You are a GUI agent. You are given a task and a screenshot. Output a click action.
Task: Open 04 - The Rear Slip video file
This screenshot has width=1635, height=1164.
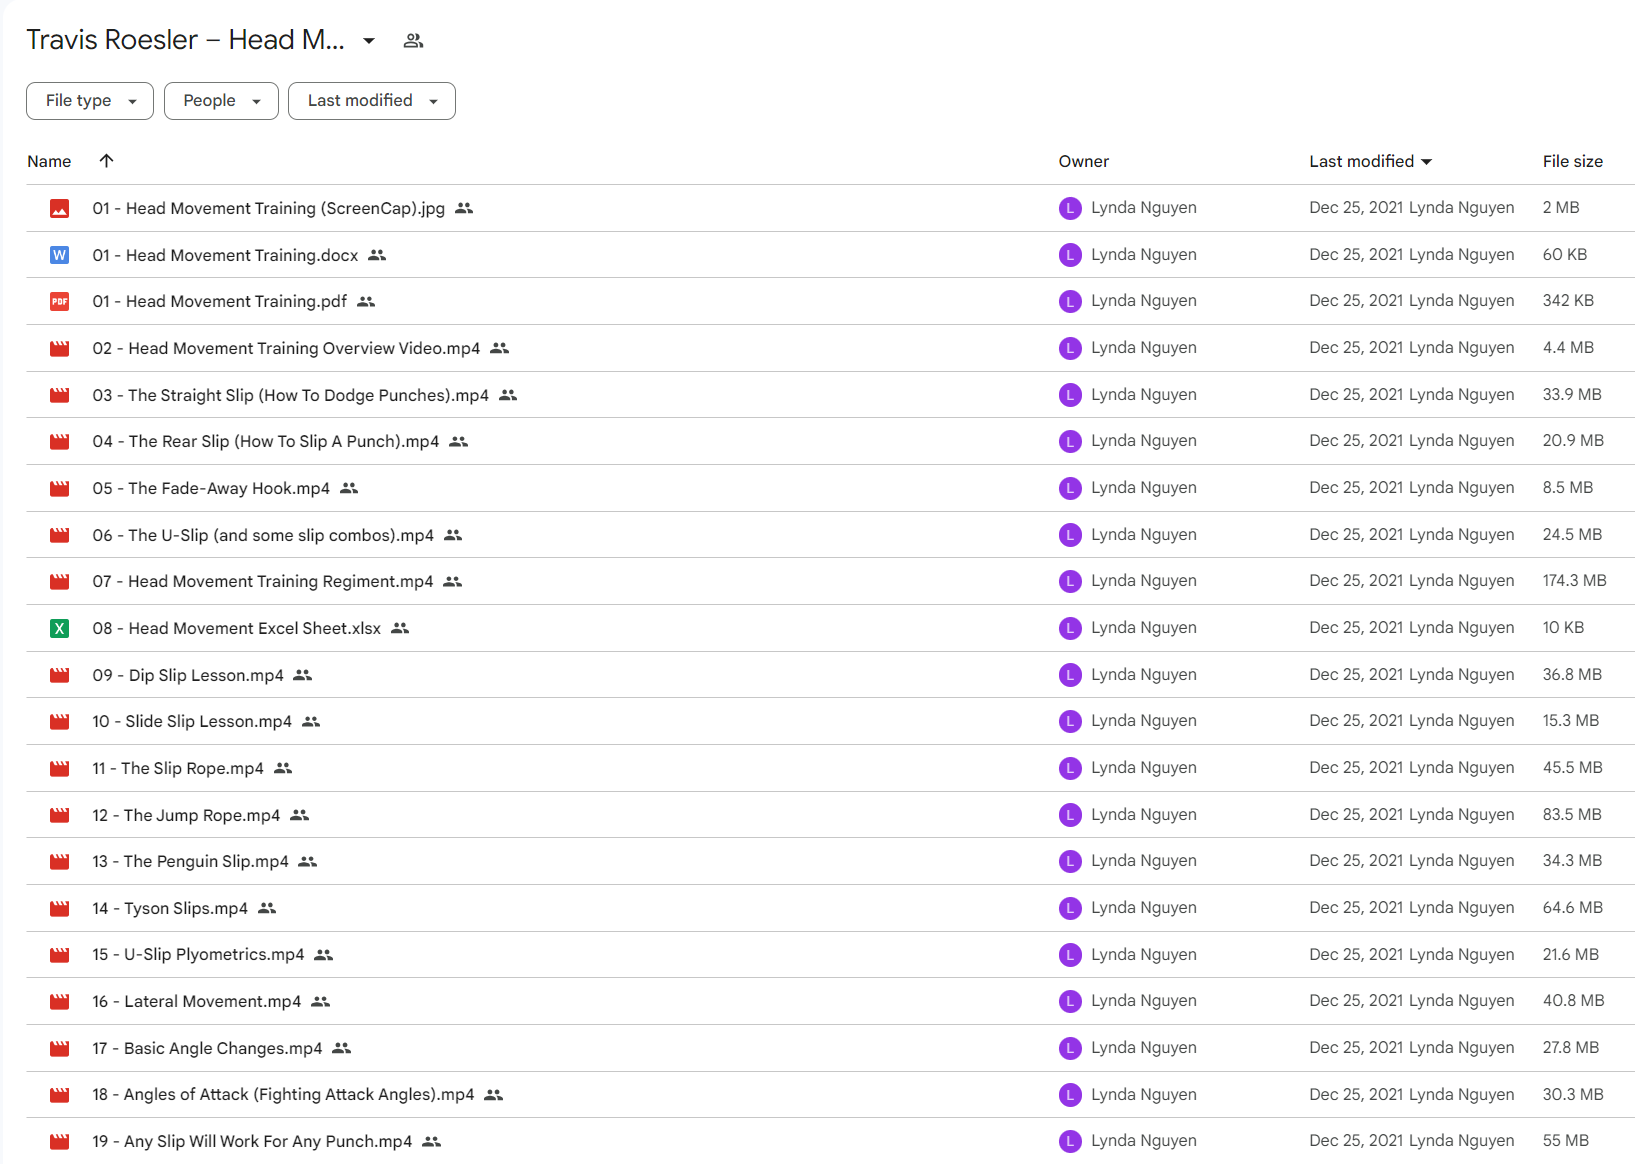point(266,442)
